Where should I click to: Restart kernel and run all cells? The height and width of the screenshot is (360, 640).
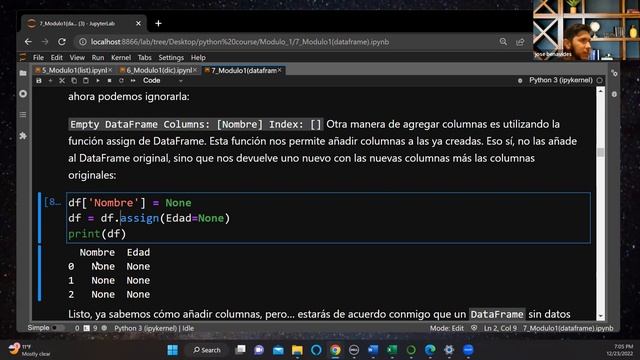click(133, 81)
